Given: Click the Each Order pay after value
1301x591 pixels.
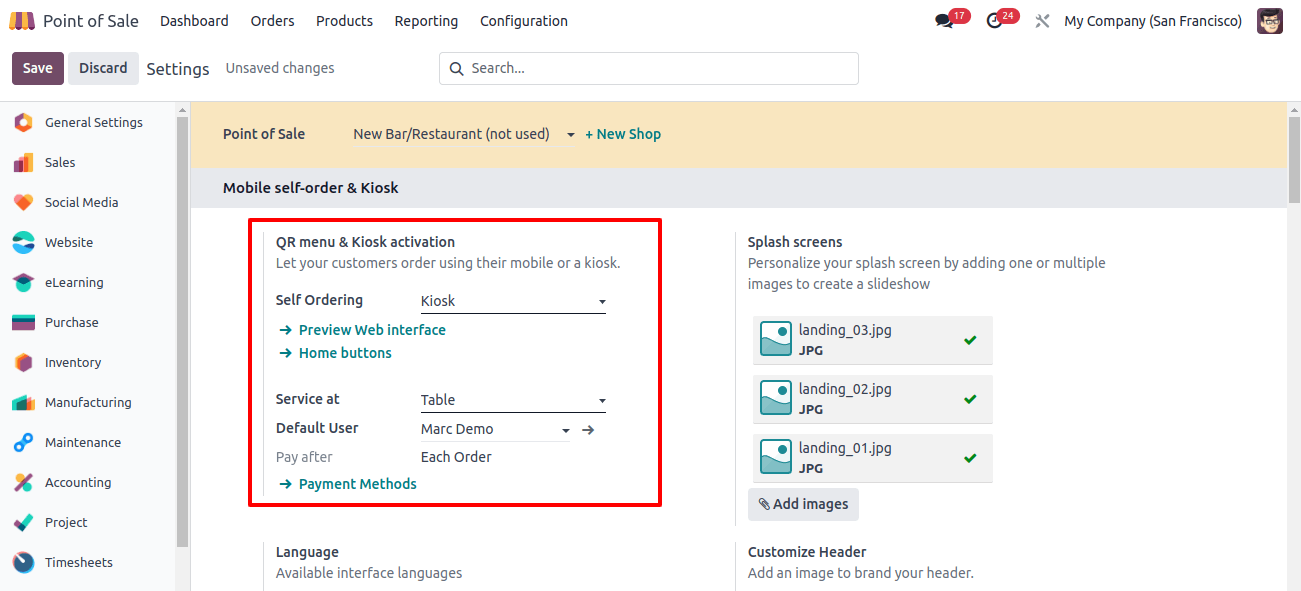Looking at the screenshot, I should 456,457.
